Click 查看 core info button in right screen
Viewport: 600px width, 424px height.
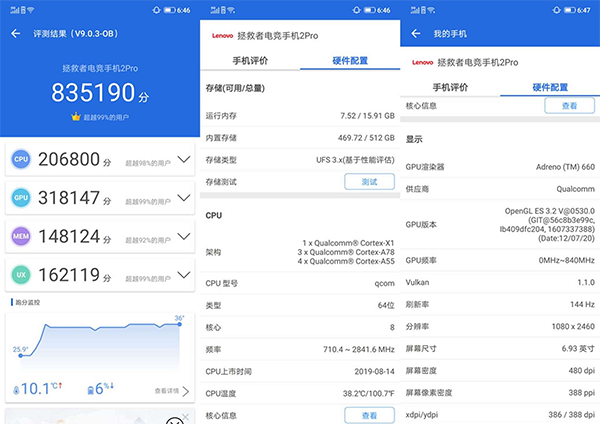(569, 106)
